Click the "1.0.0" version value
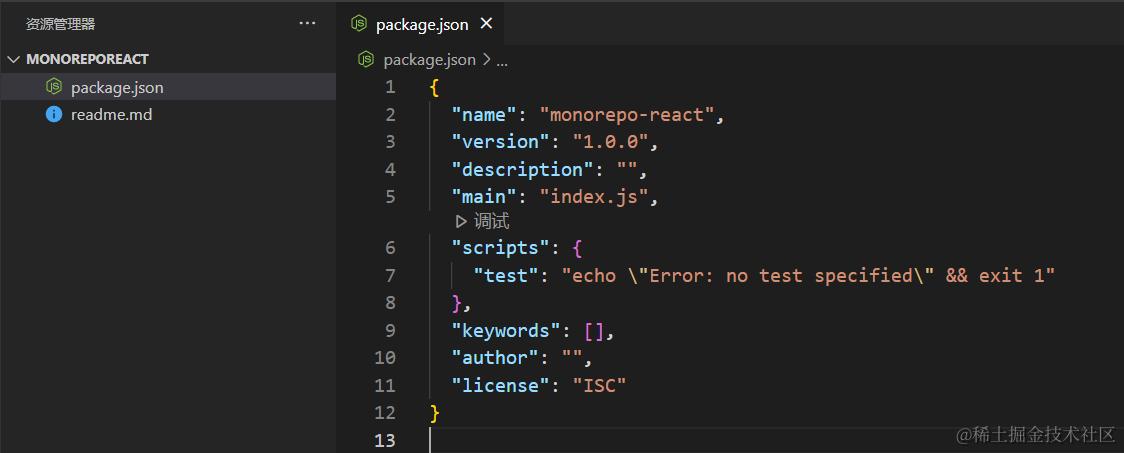The width and height of the screenshot is (1124, 453). 610,142
